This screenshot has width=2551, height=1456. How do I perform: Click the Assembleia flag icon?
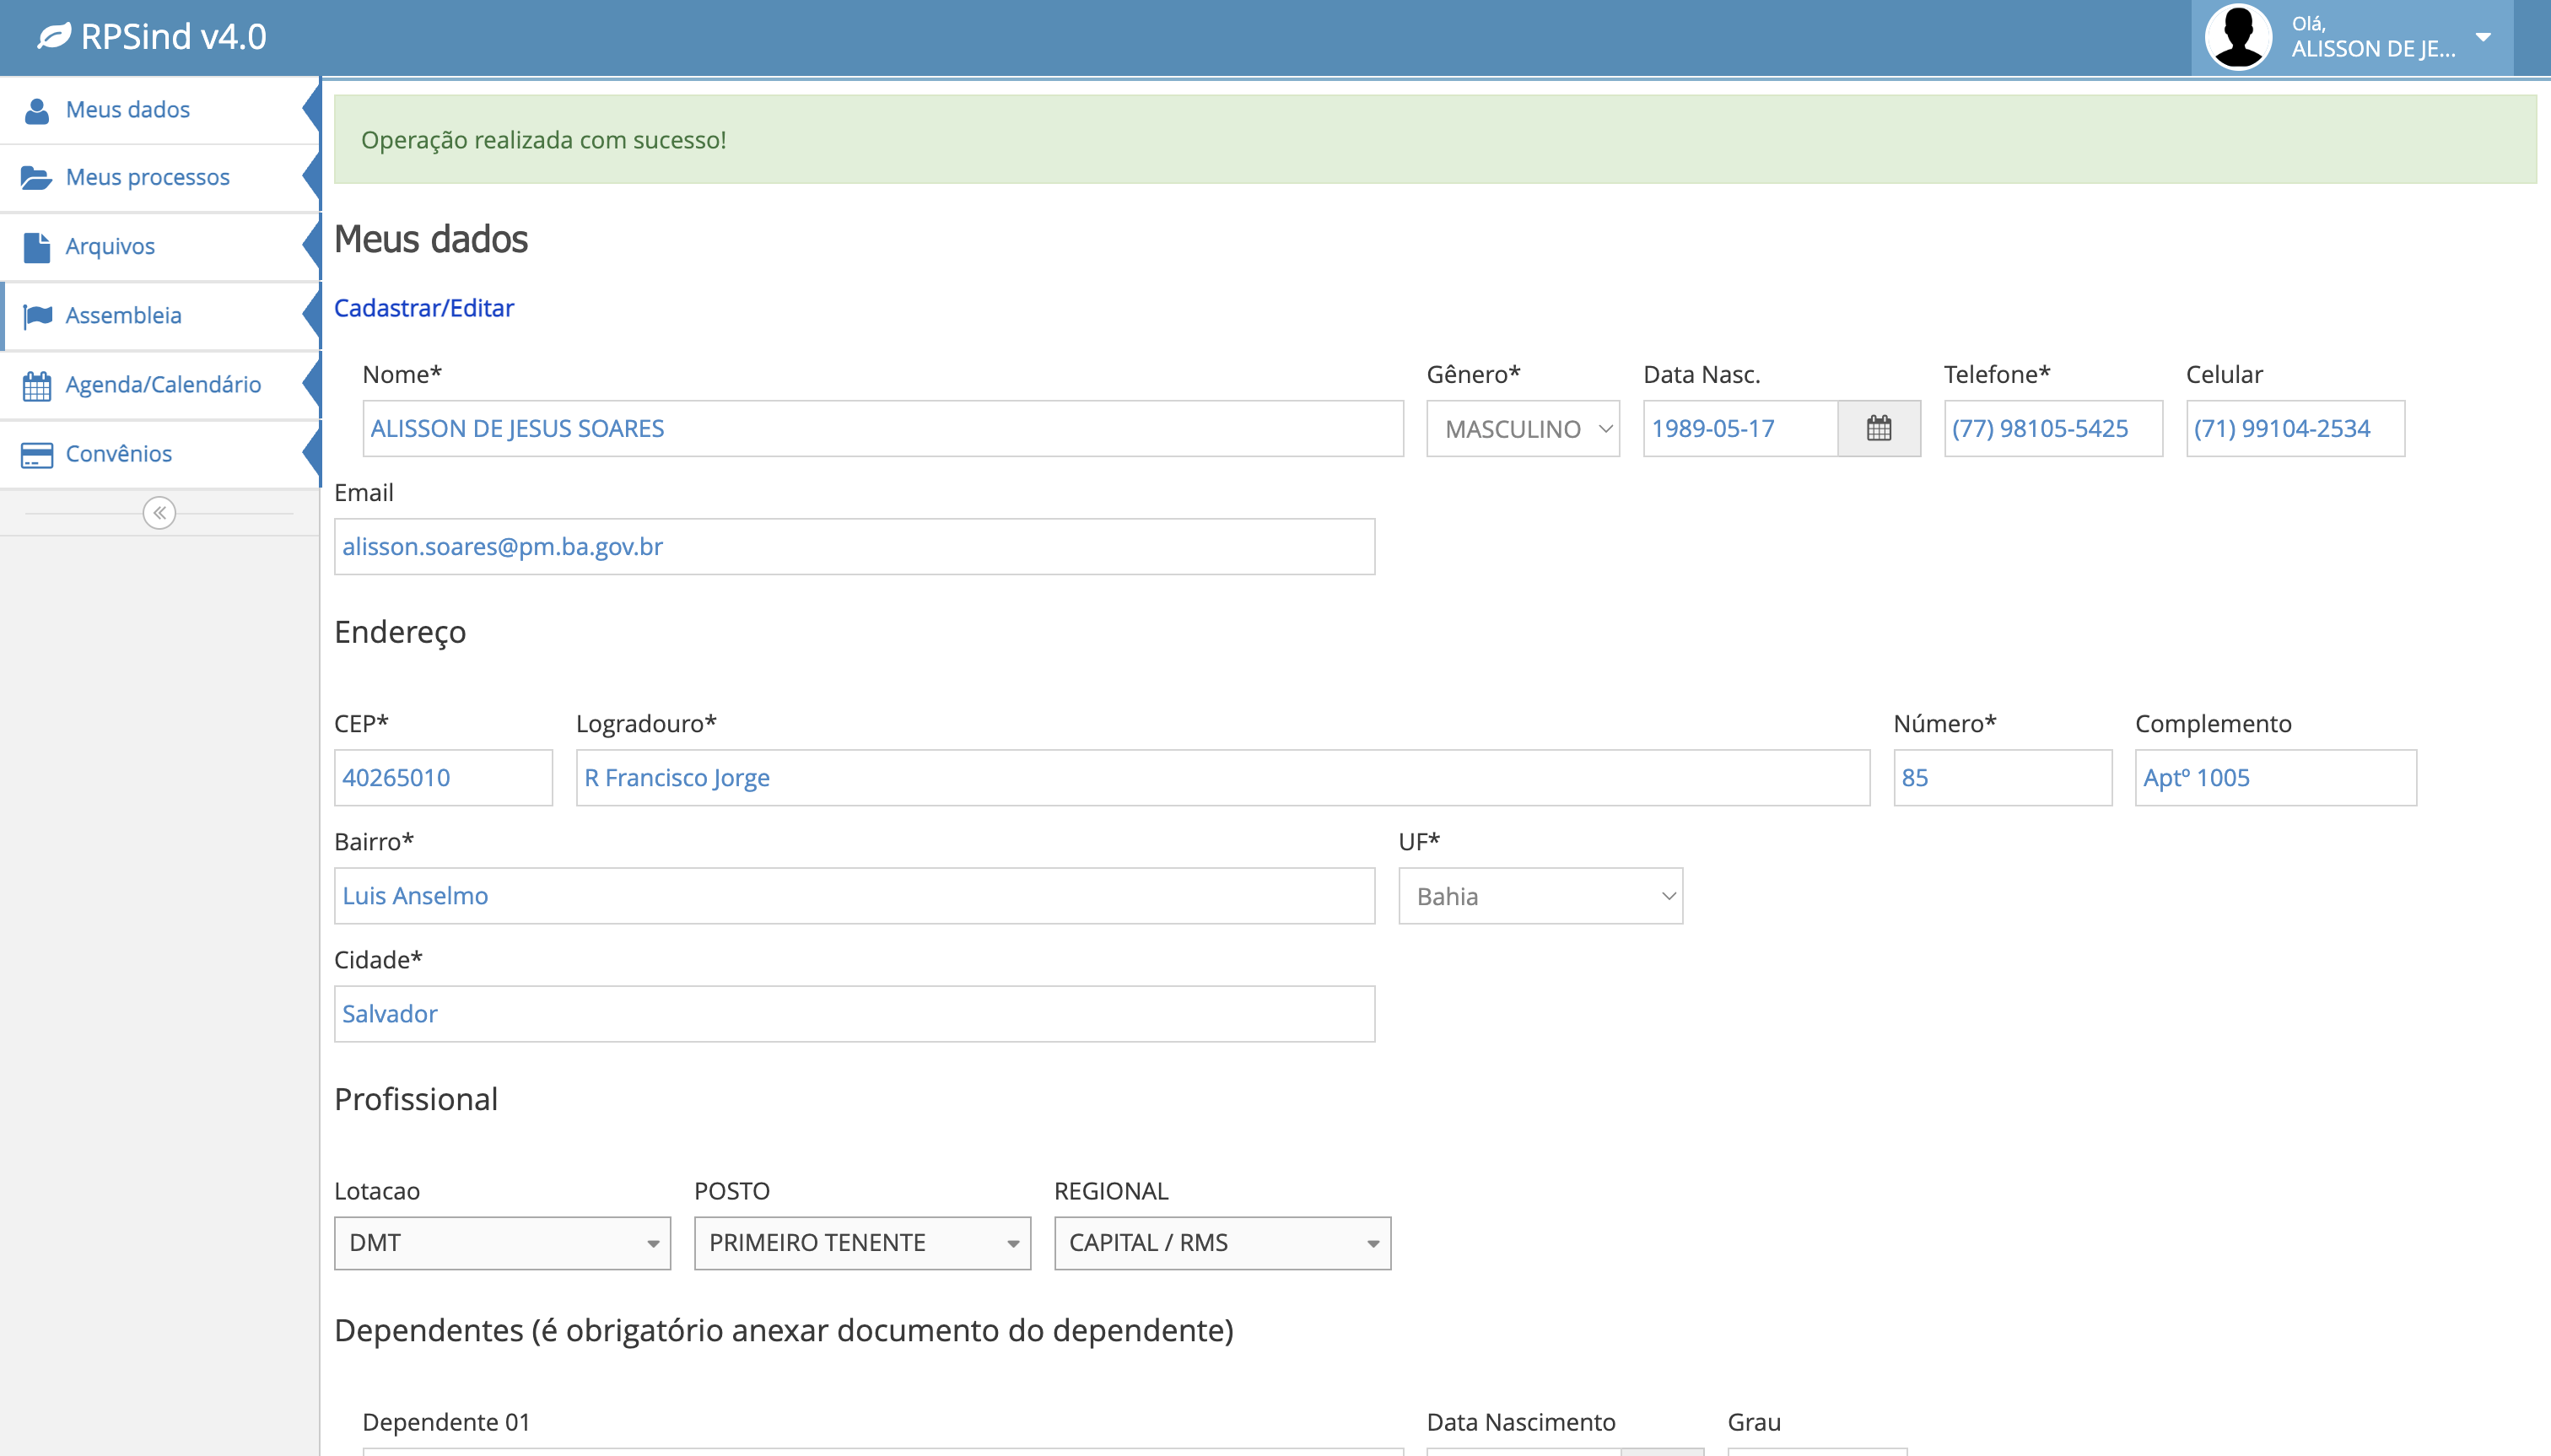(37, 316)
